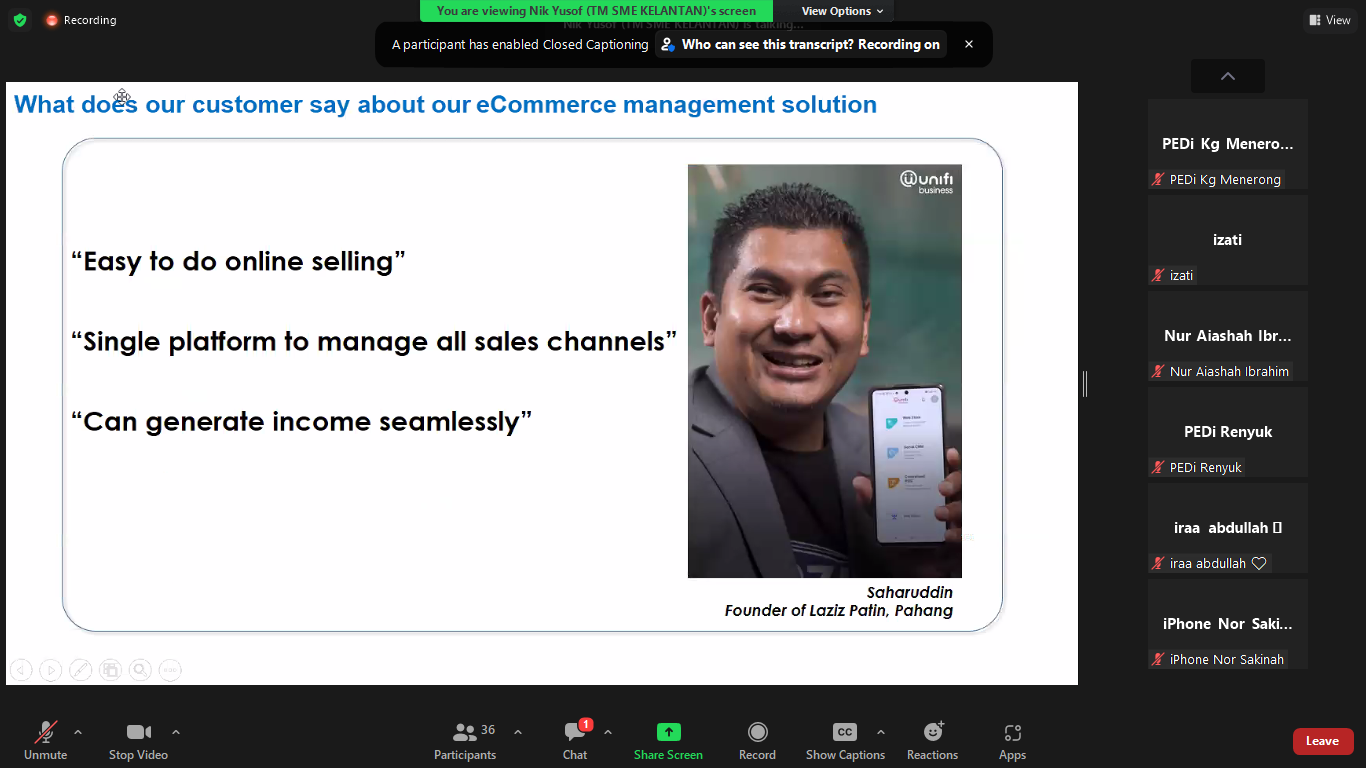Click the Unmute microphone icon
The image size is (1366, 768).
pos(45,733)
